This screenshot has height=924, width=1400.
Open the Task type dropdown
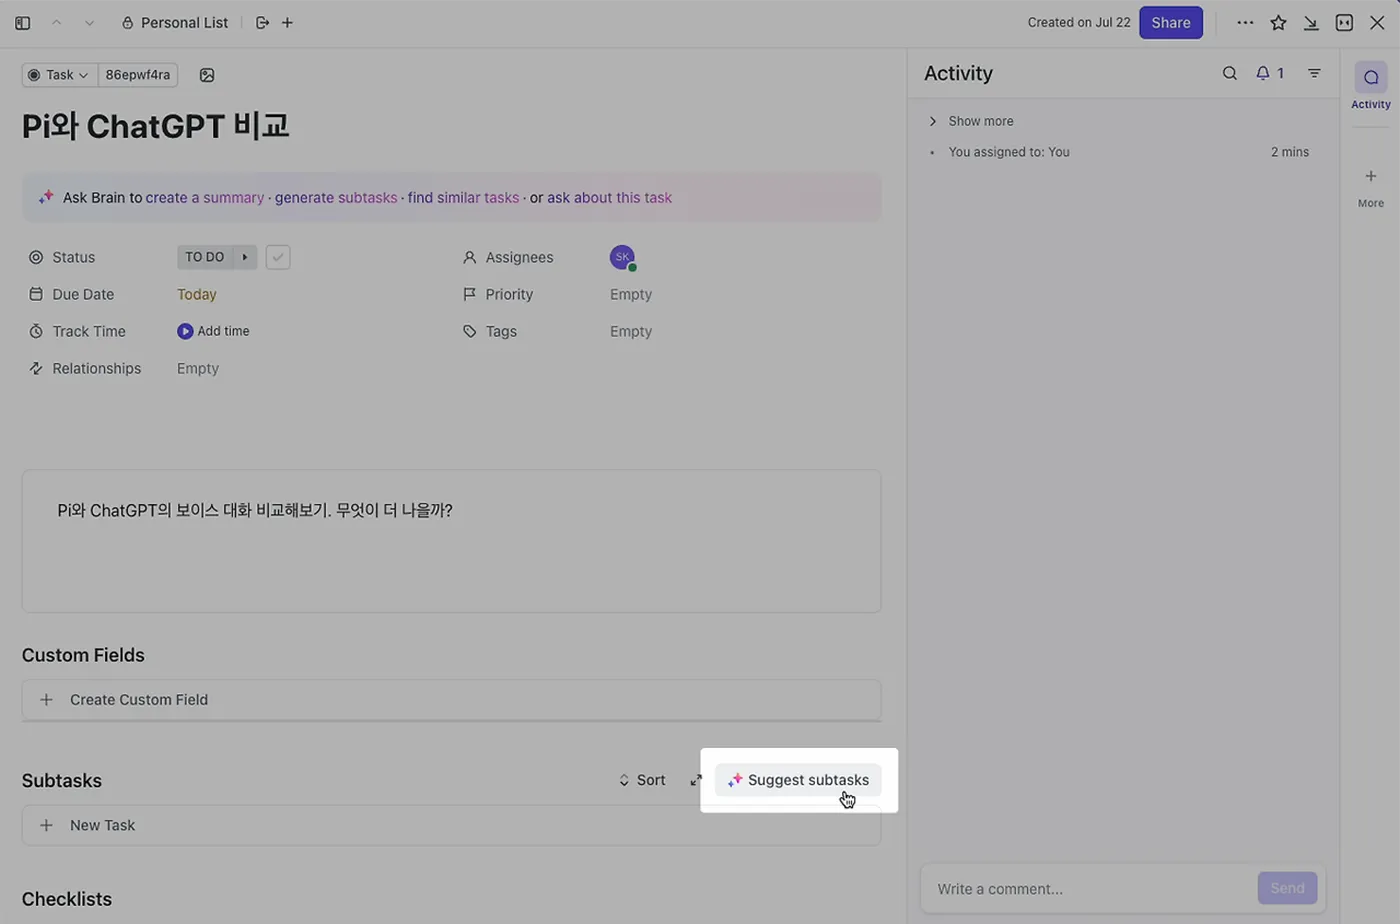point(59,75)
